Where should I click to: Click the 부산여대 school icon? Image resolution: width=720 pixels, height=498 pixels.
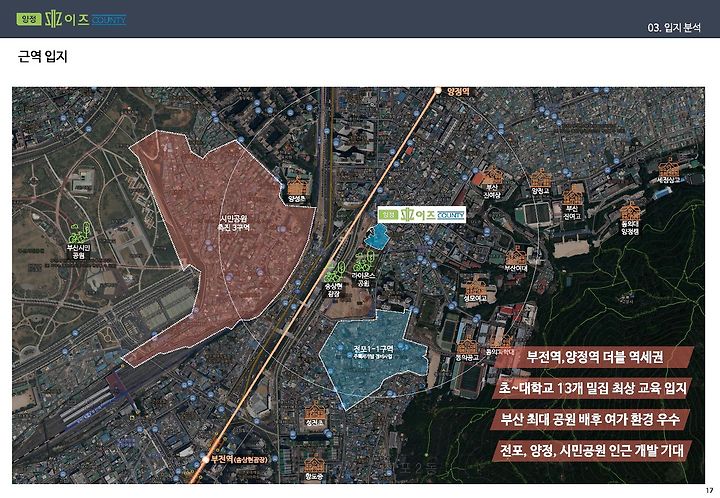coord(516,256)
